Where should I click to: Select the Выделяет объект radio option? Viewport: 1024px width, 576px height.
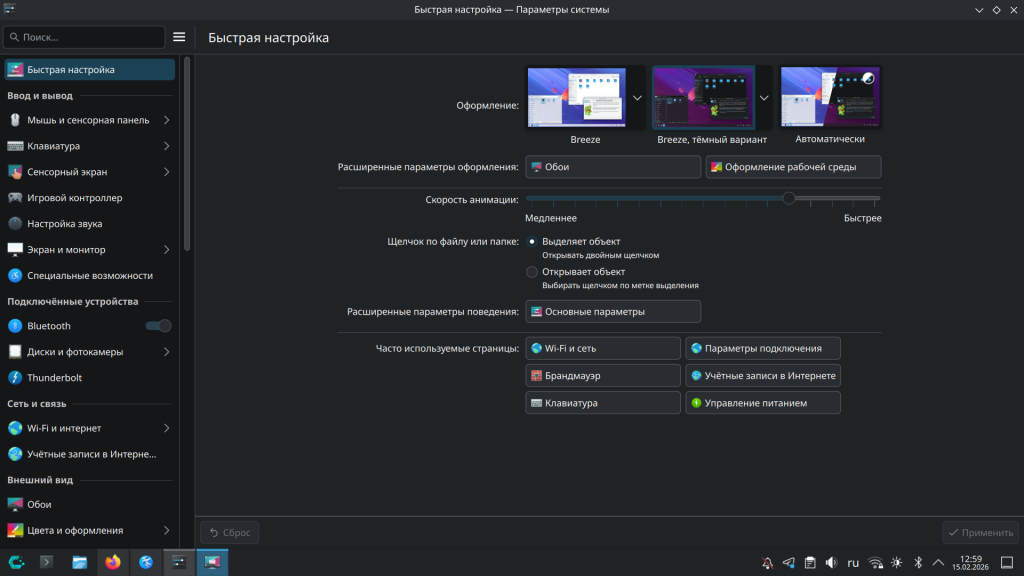[x=532, y=242]
